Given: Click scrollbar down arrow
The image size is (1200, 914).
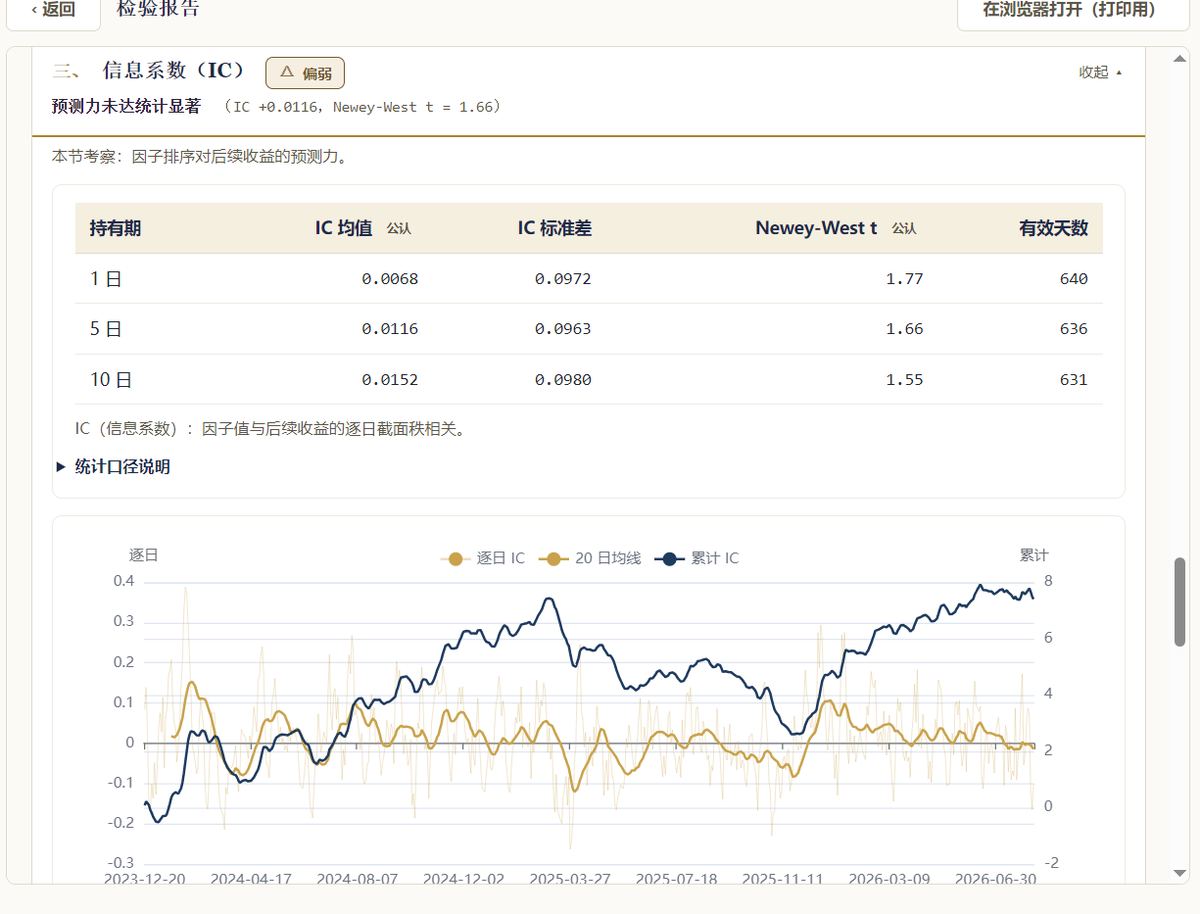Looking at the screenshot, I should coord(1180,873).
